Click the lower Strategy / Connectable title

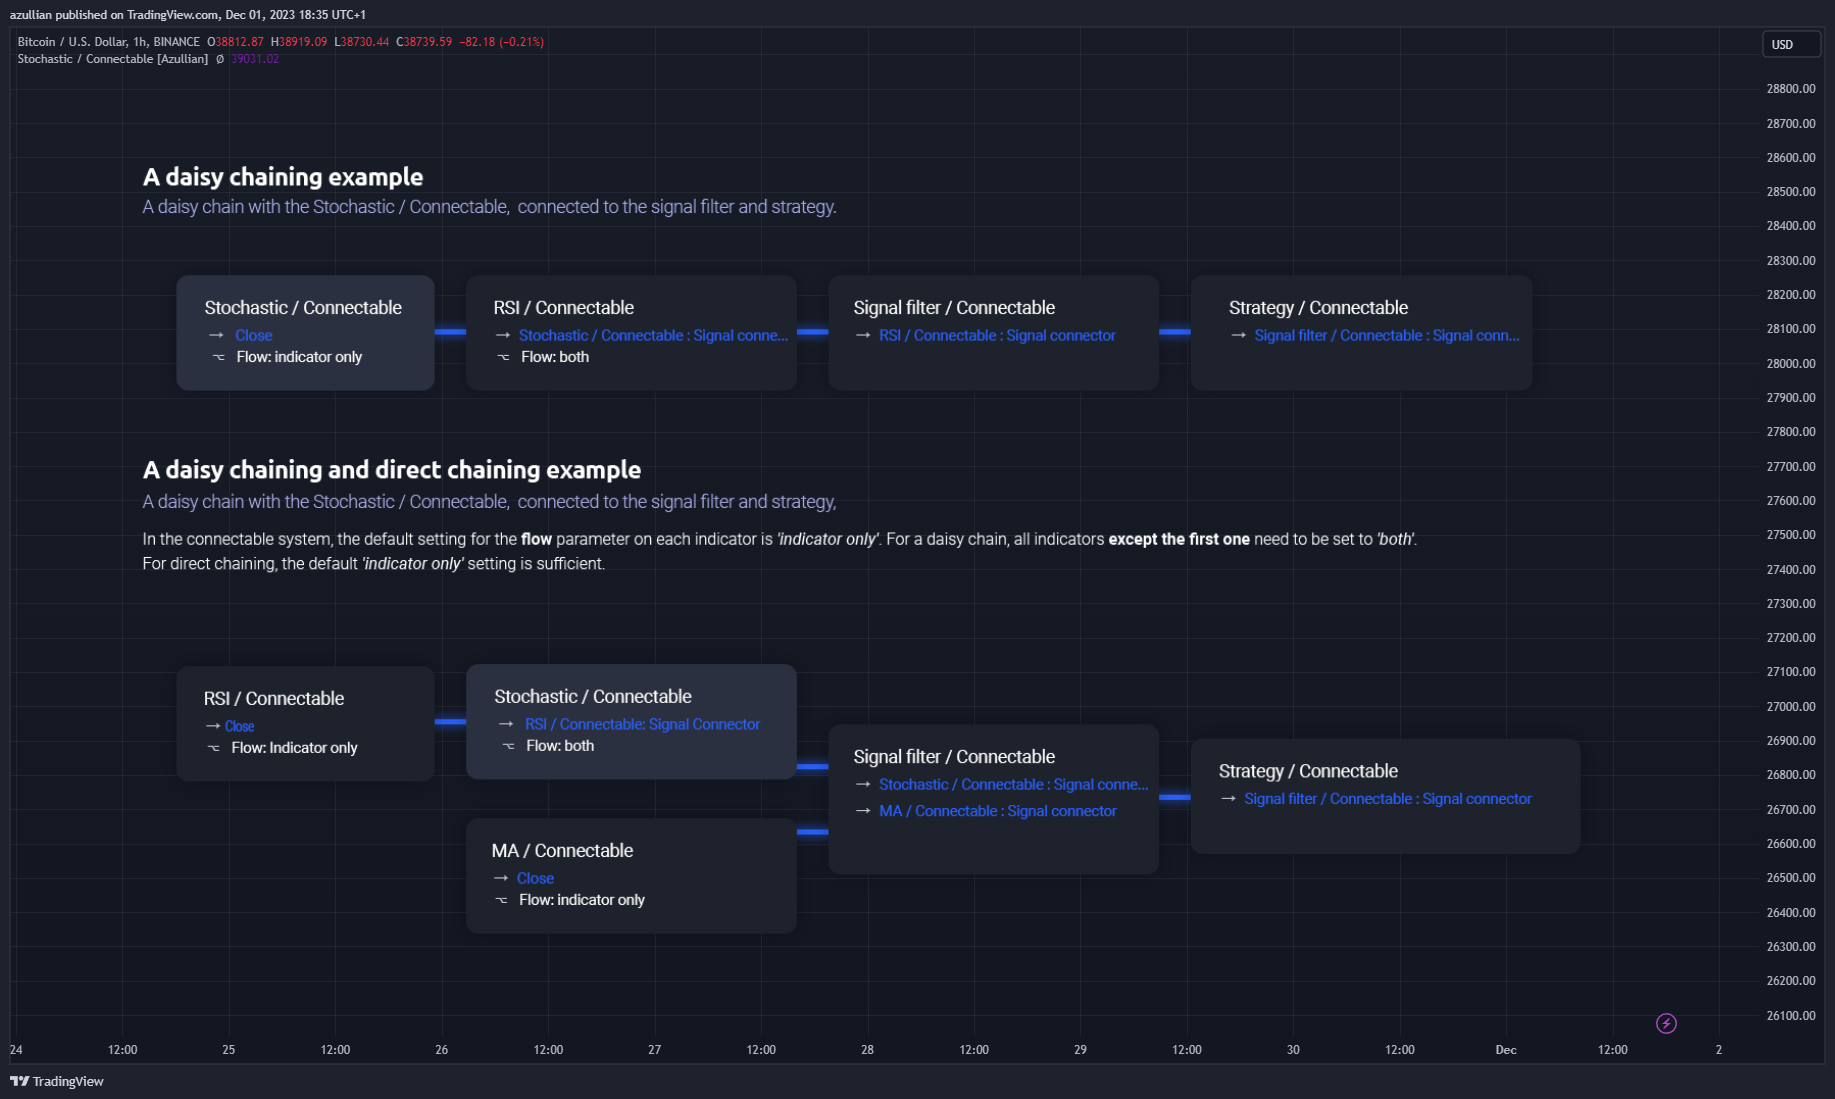(1308, 771)
